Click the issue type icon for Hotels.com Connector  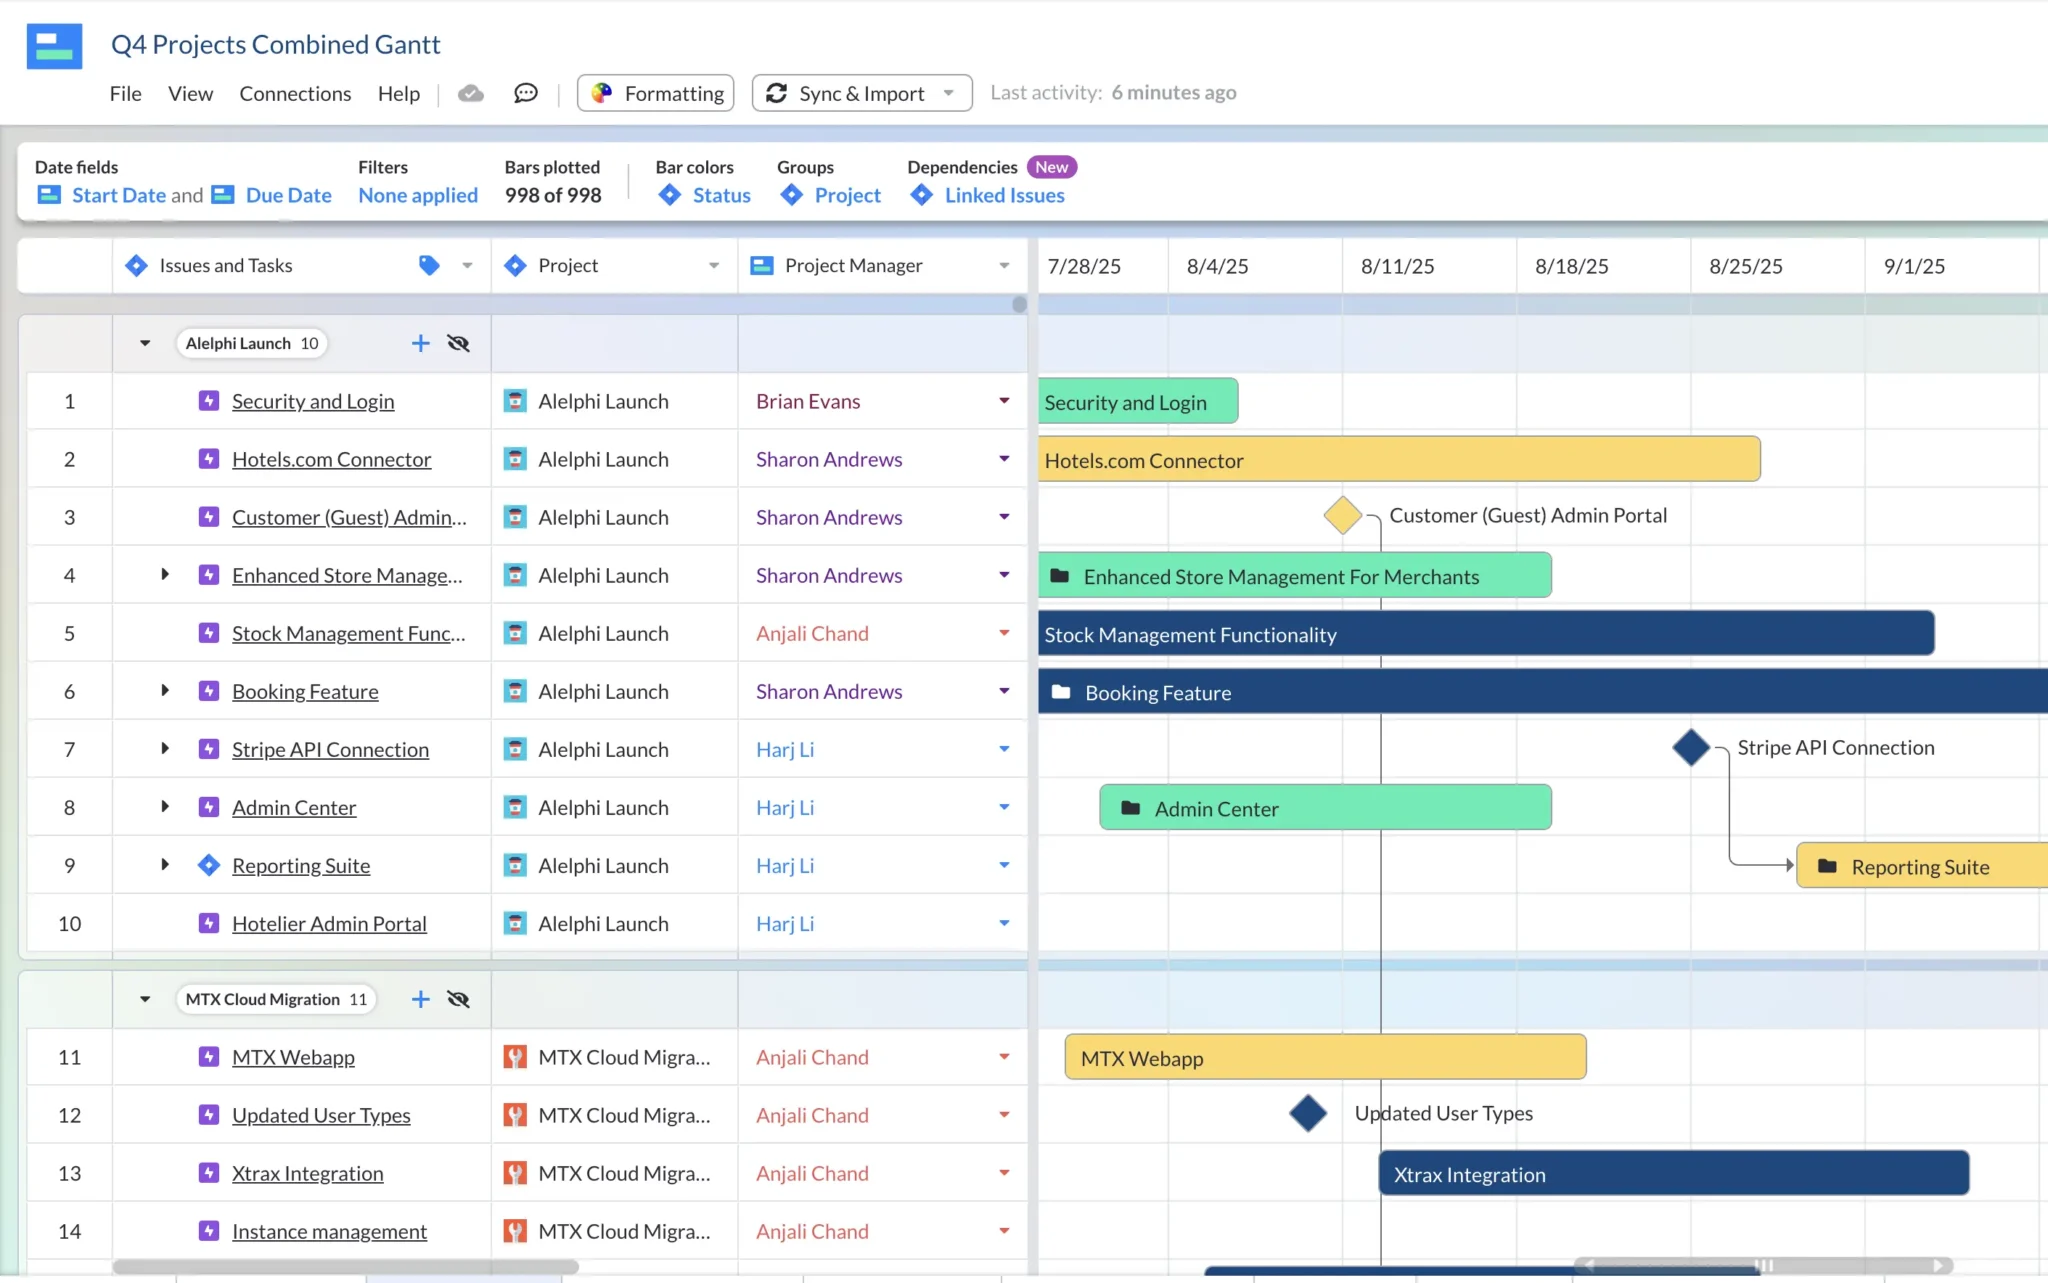(208, 459)
